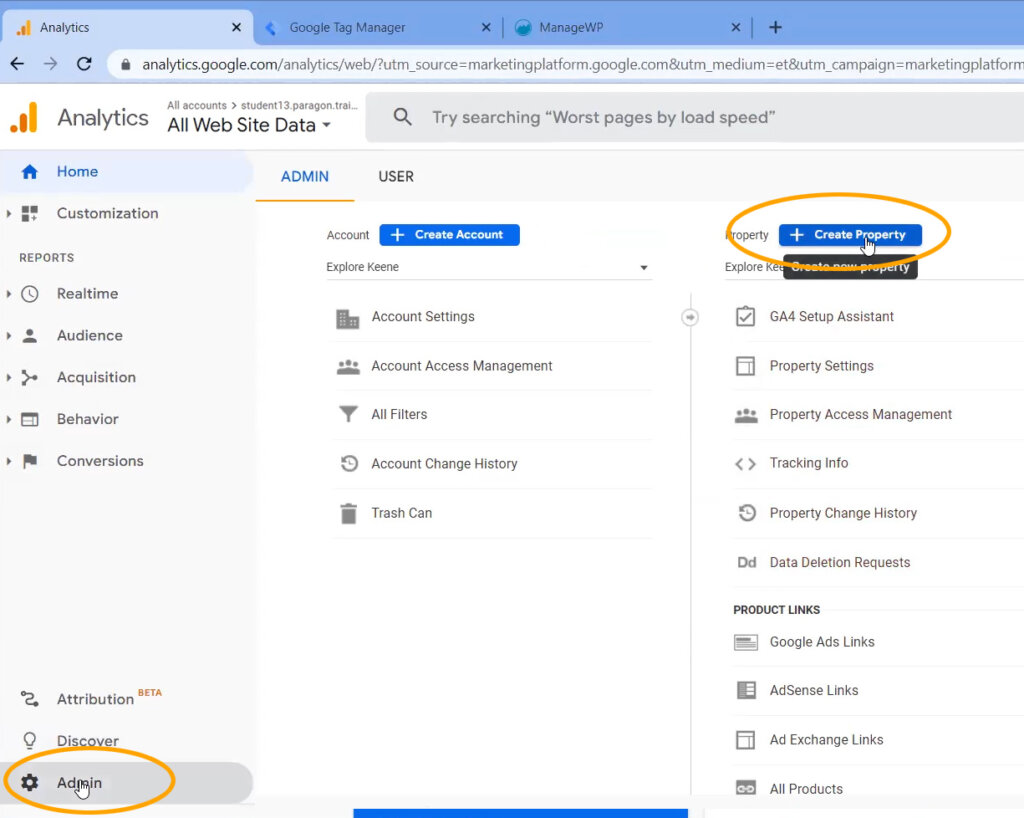This screenshot has height=818, width=1024.
Task: Go to the Home sidebar item
Action: click(127, 172)
